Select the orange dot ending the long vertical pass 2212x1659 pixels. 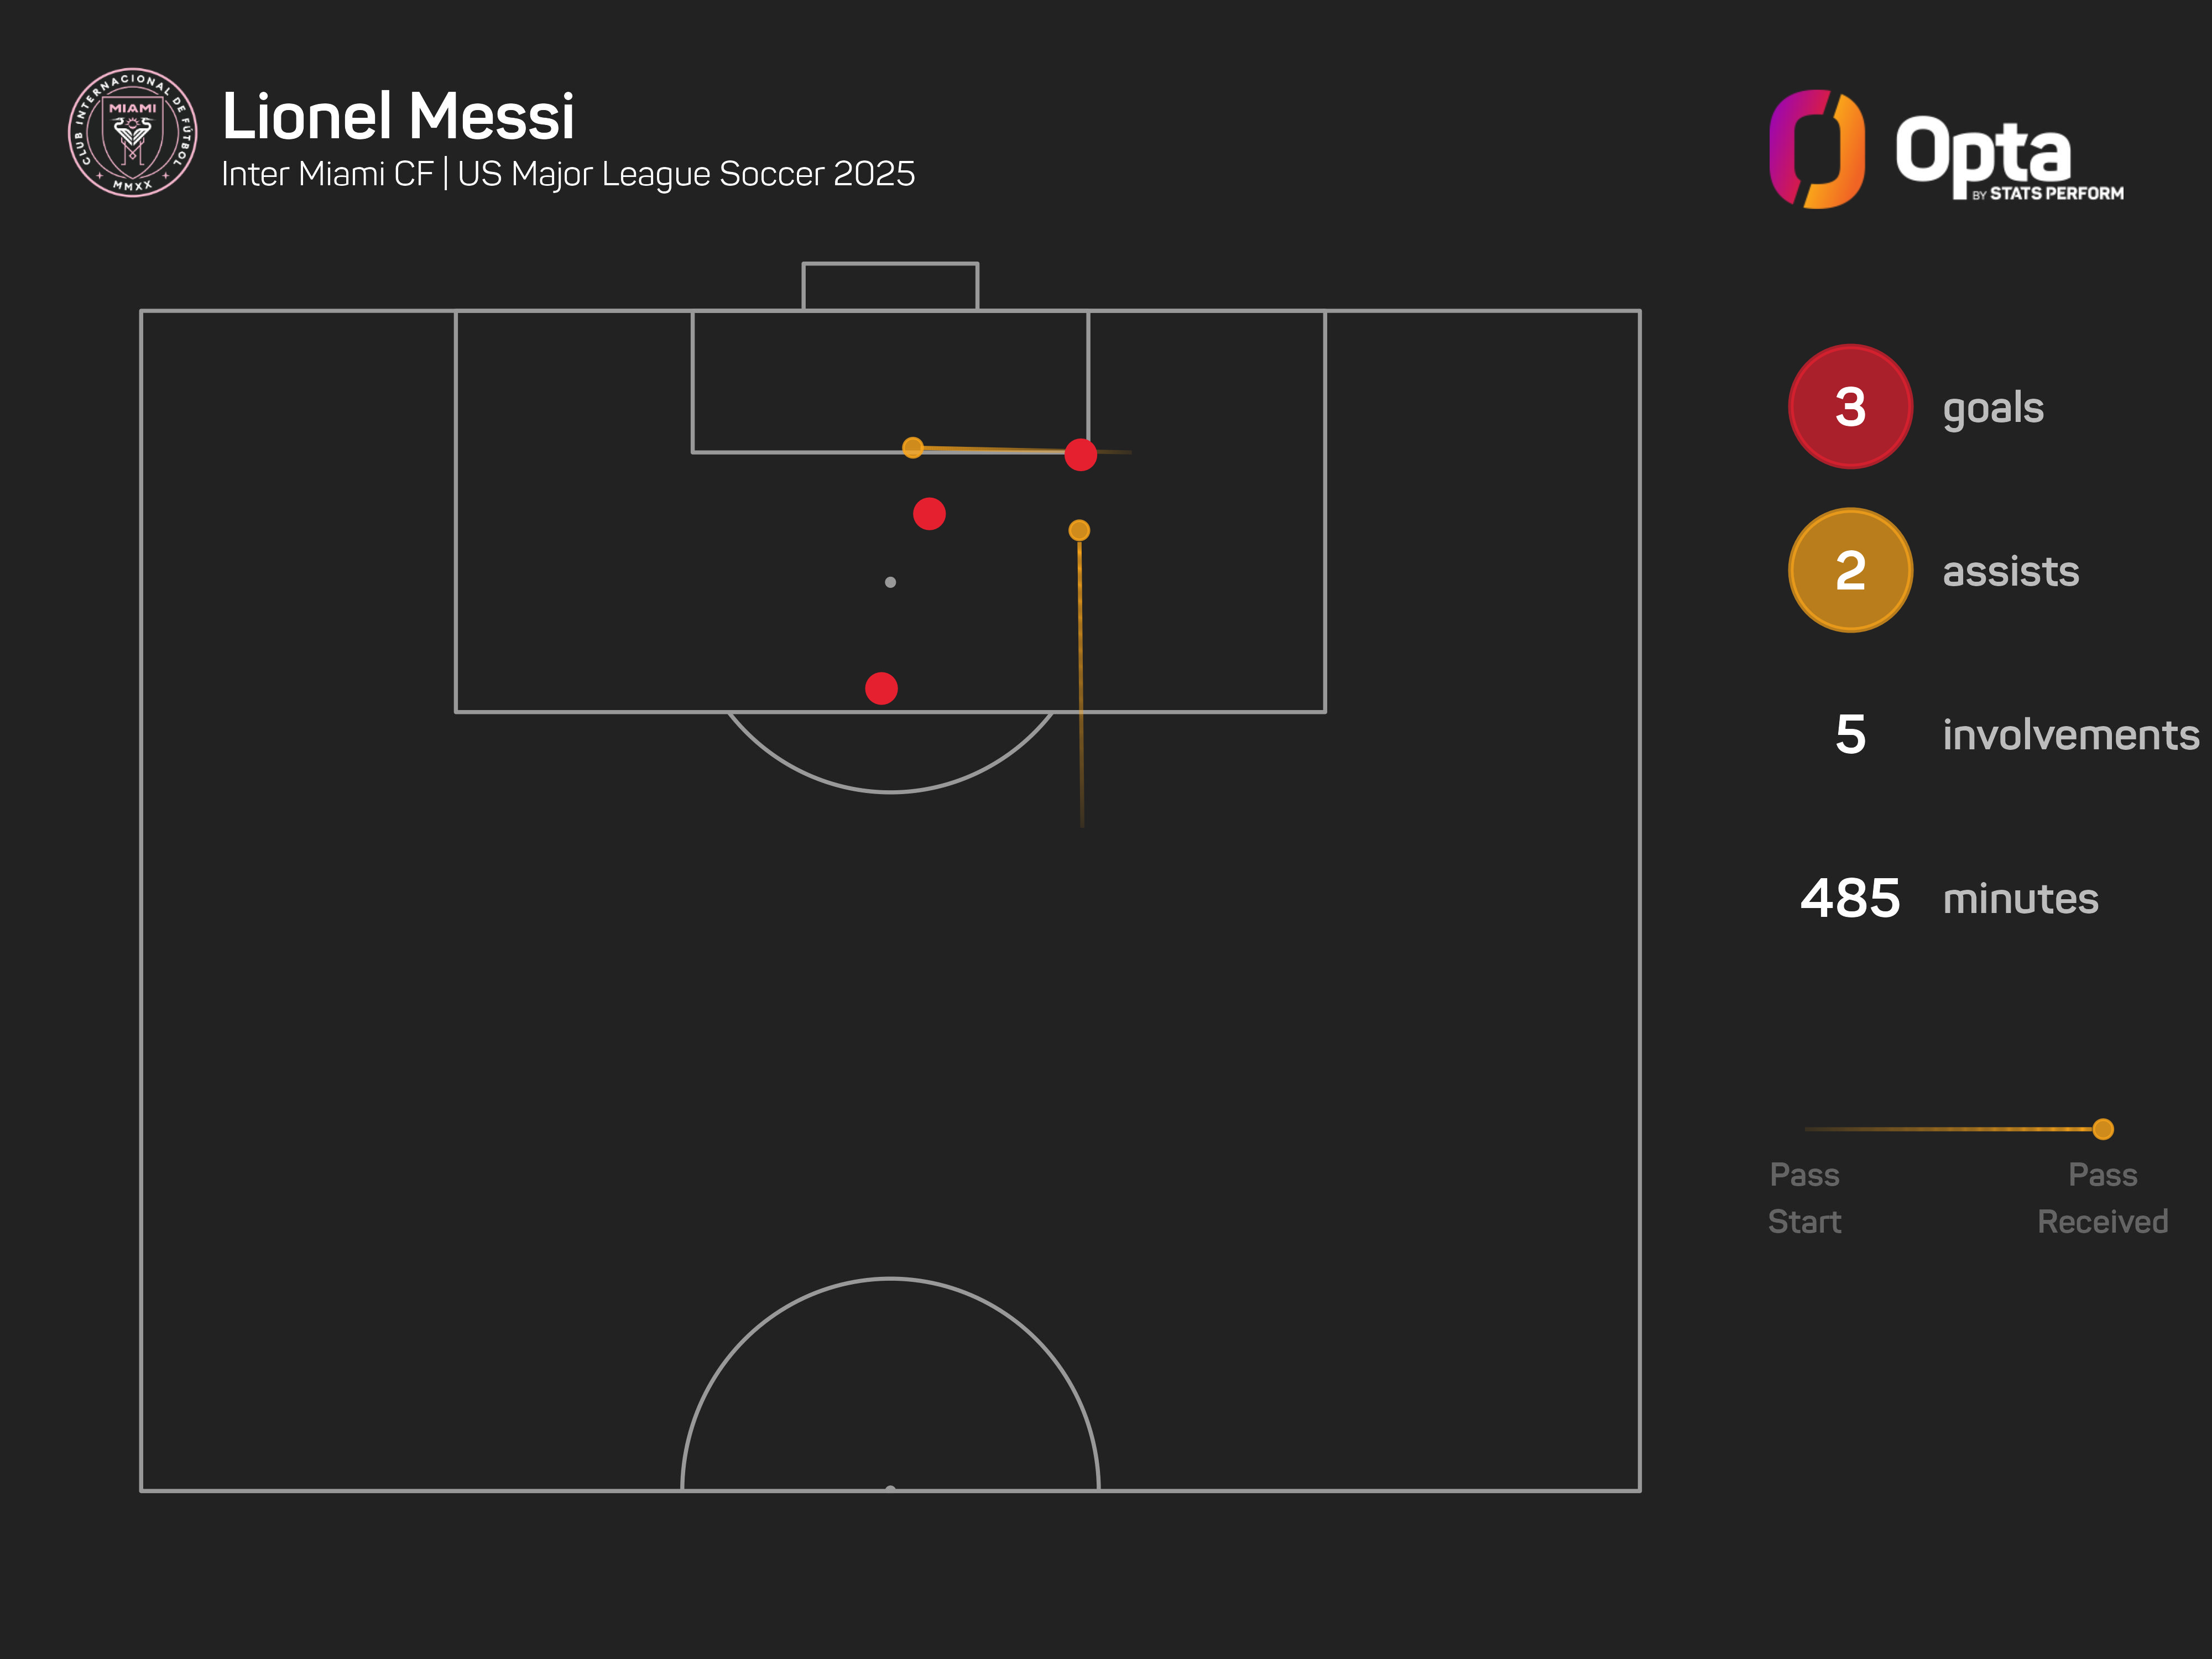[1079, 530]
